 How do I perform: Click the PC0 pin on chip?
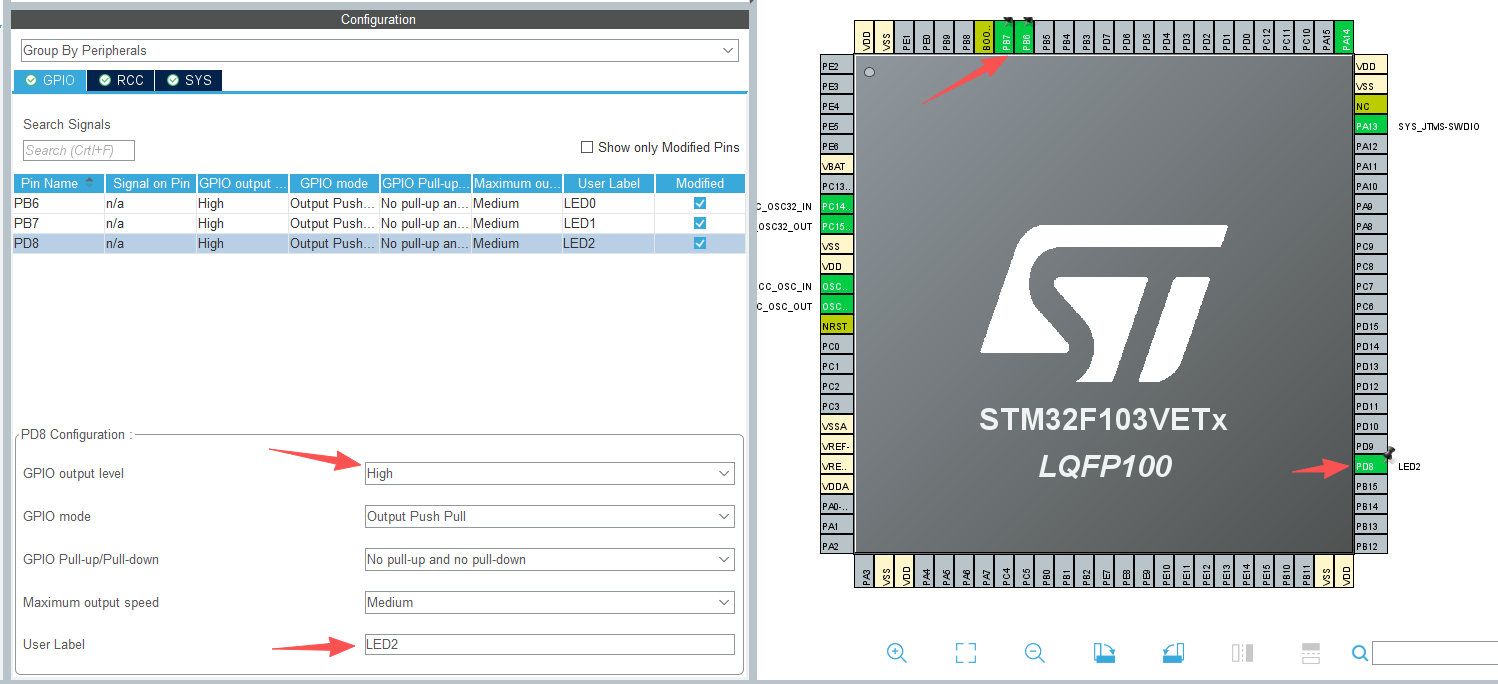[836, 346]
